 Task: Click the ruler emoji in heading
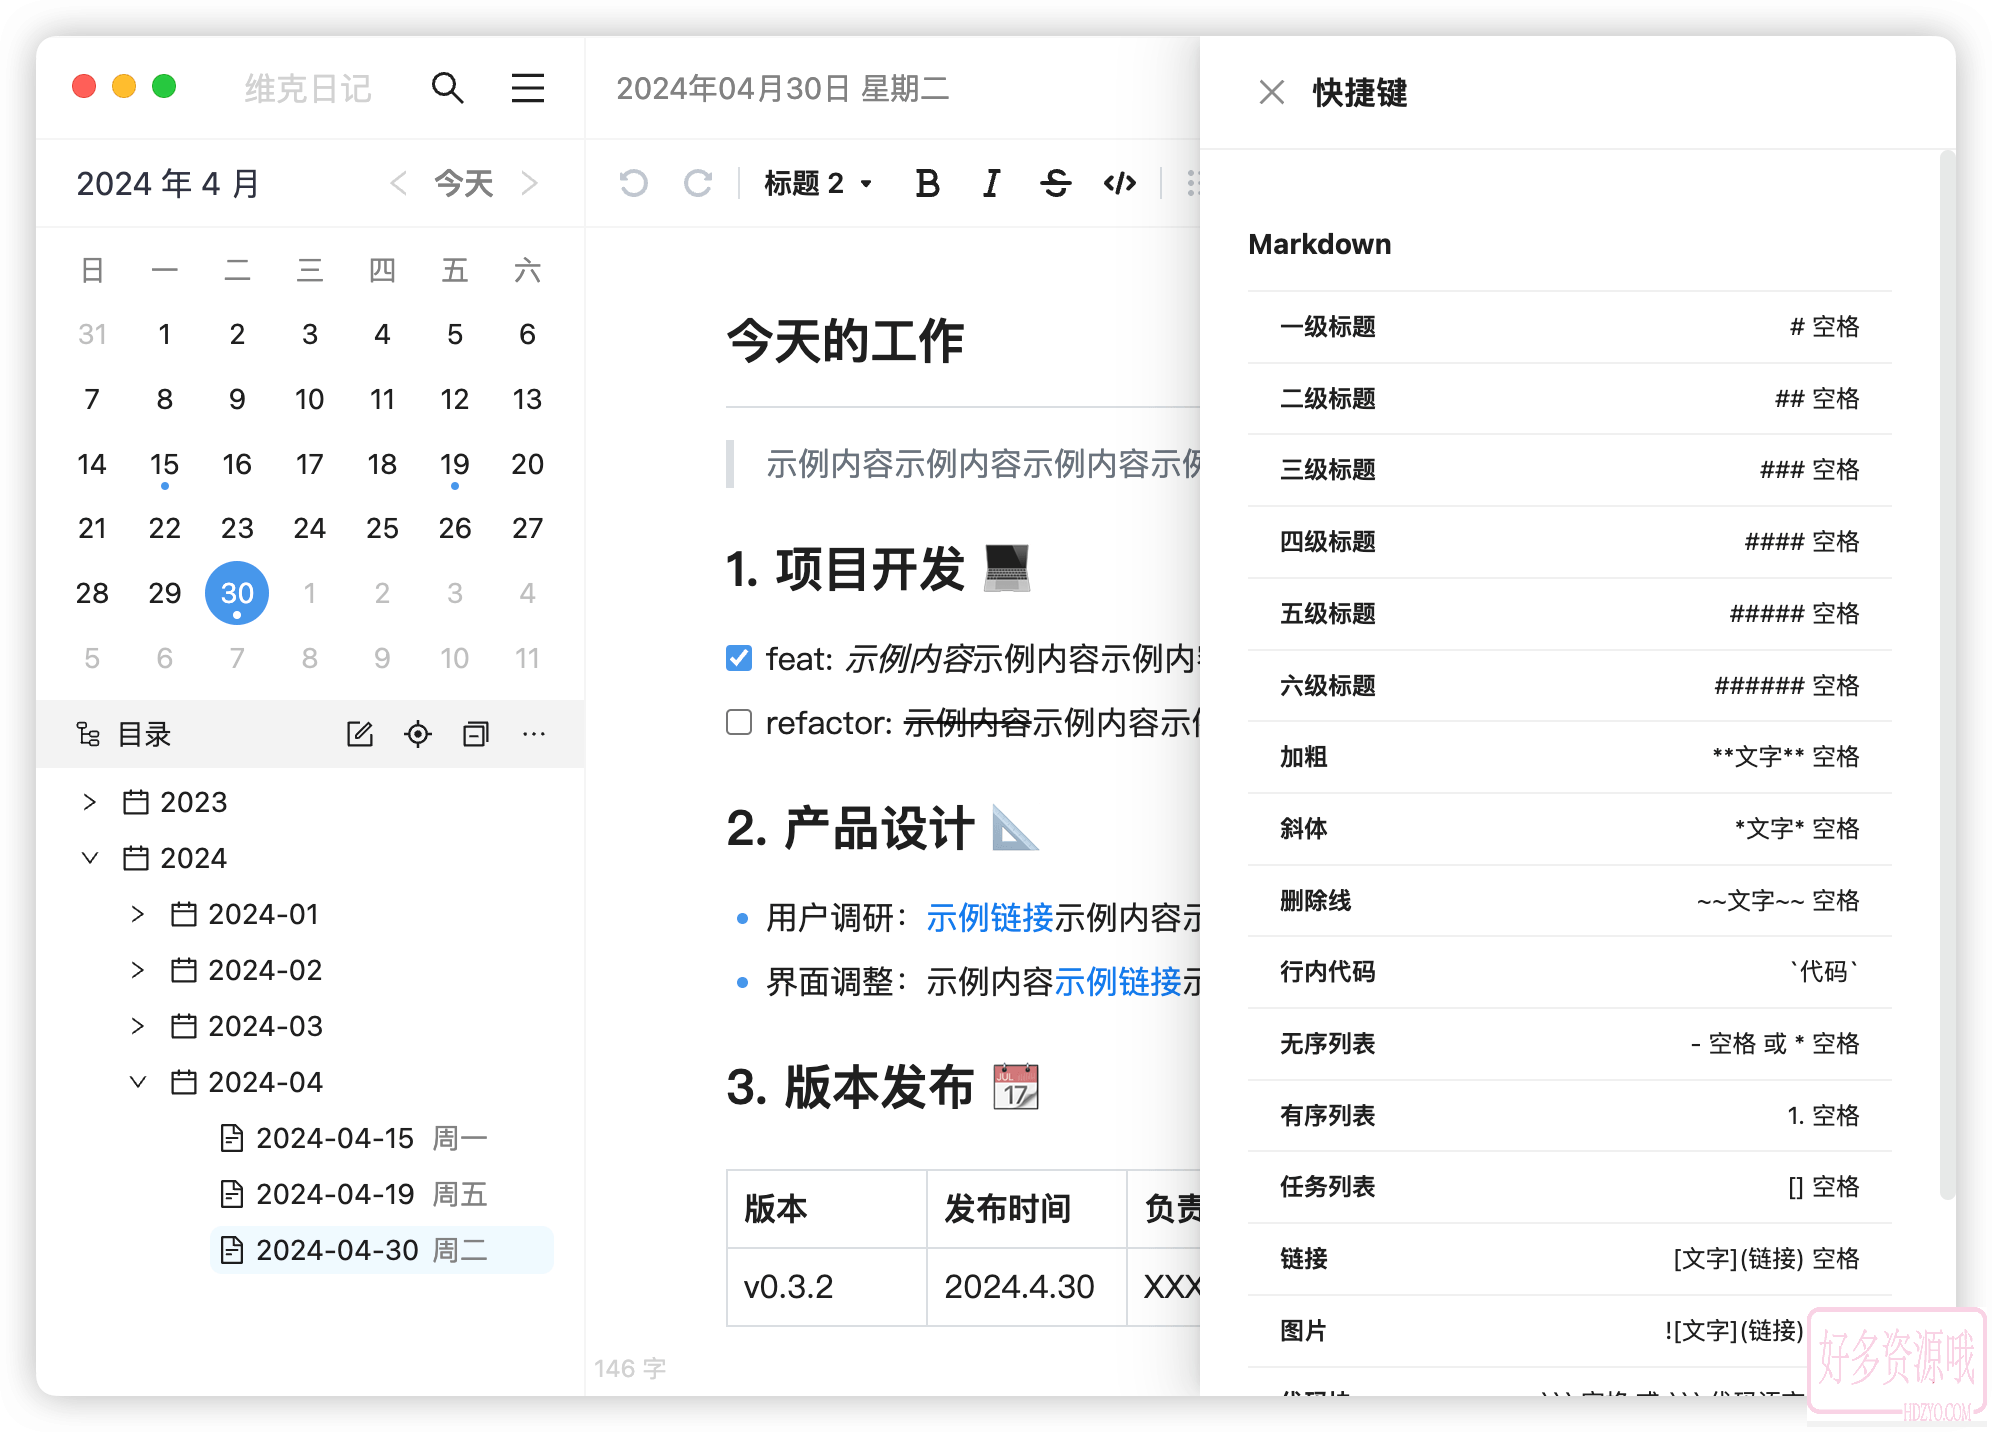pyautogui.click(x=1015, y=828)
